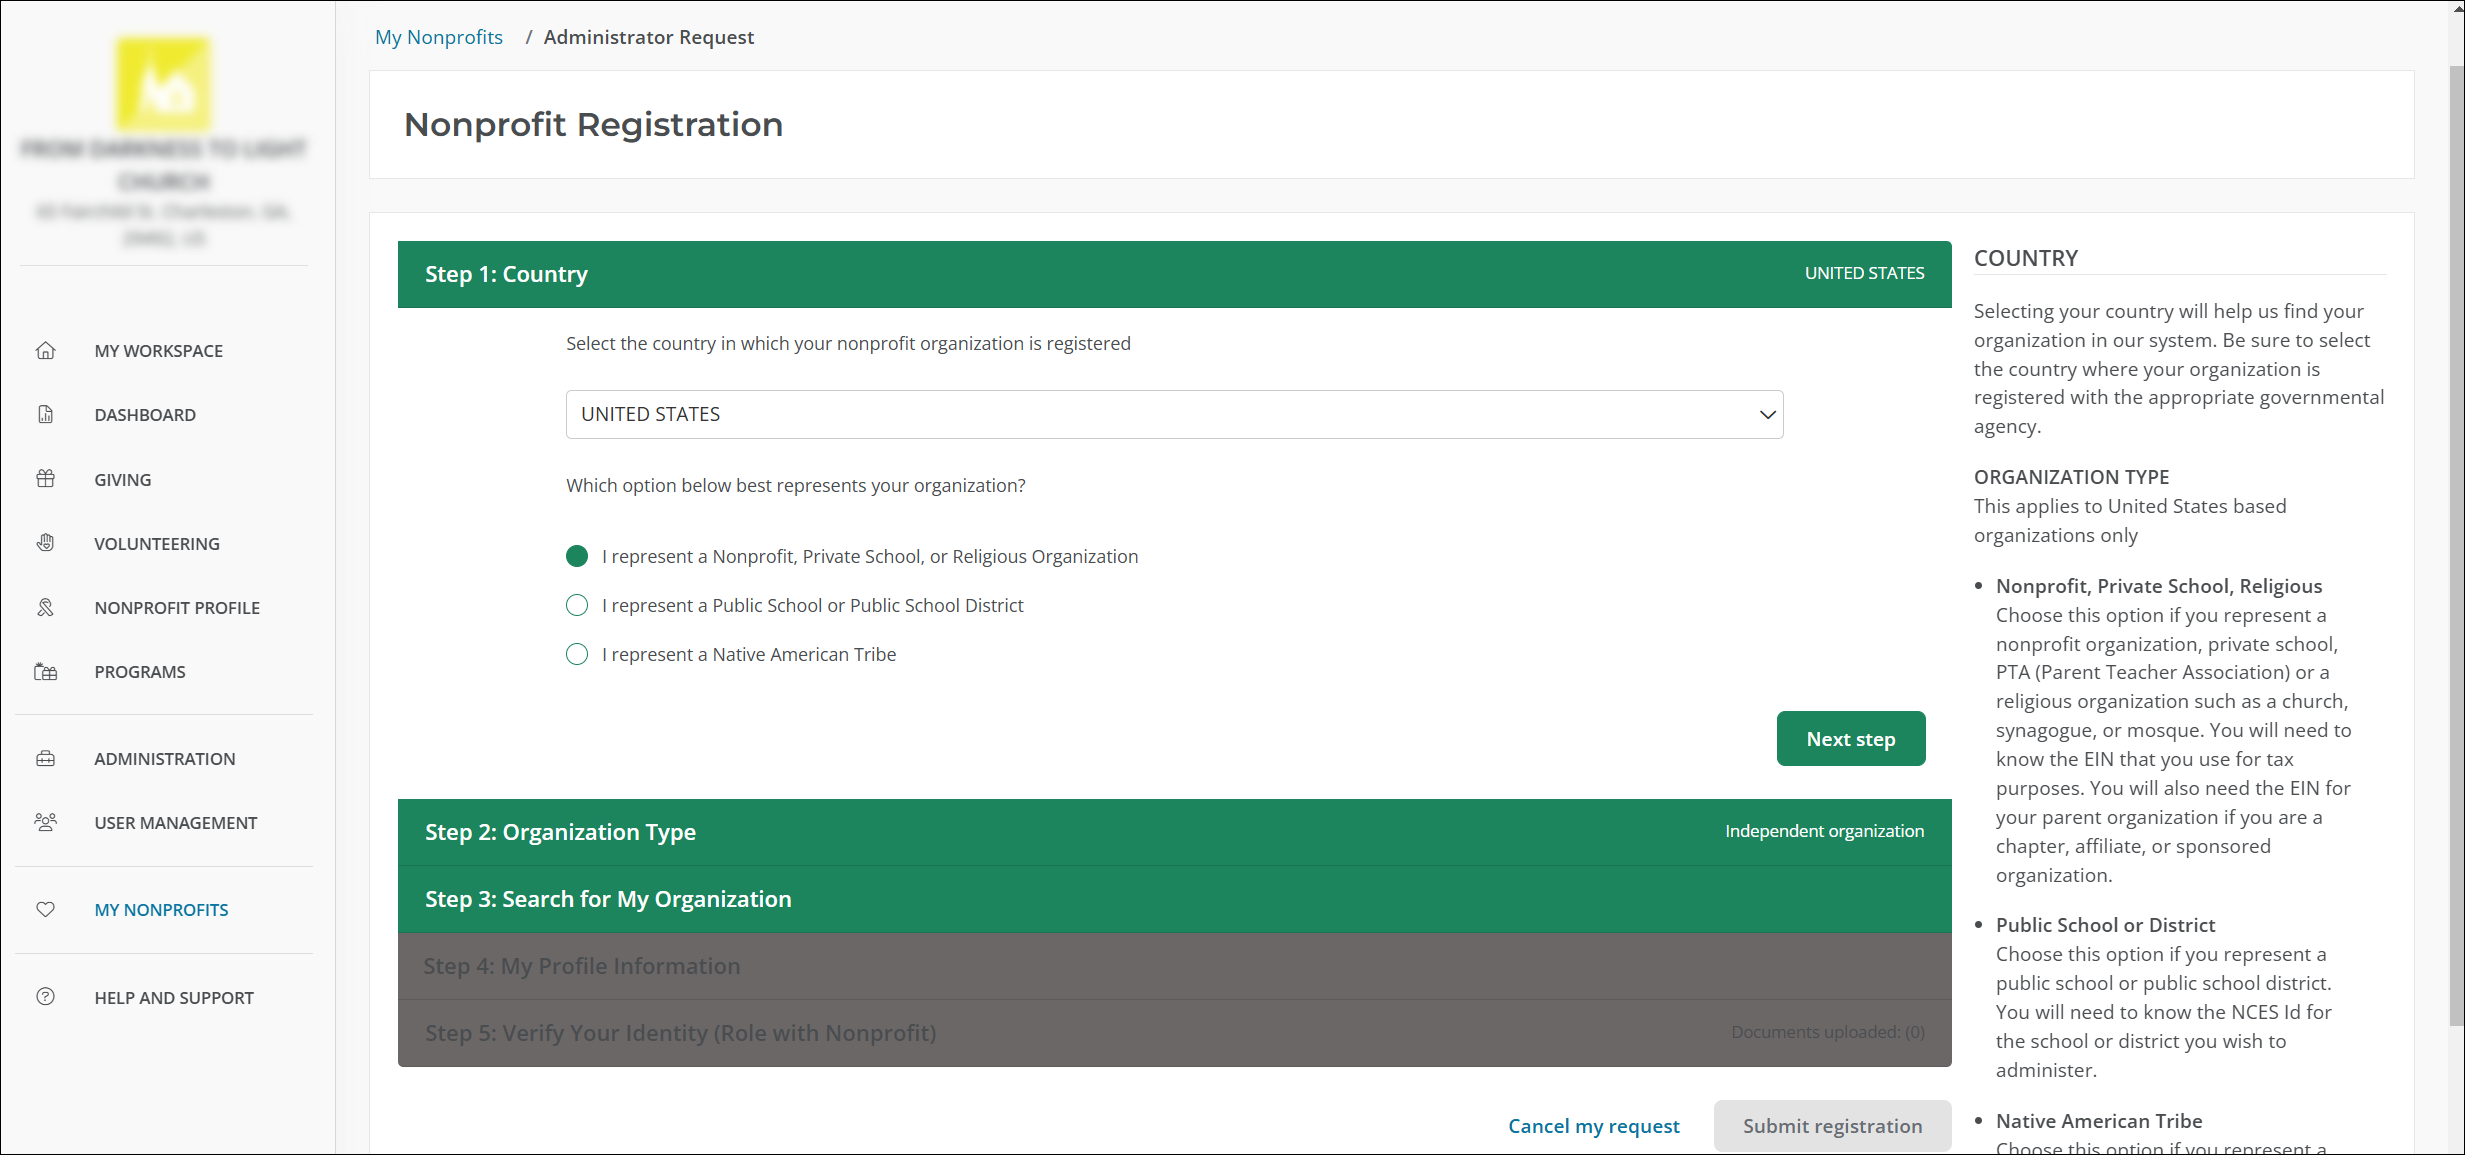
Task: Select the Nonprofit, Private School, or Religious radio option
Action: coord(577,556)
